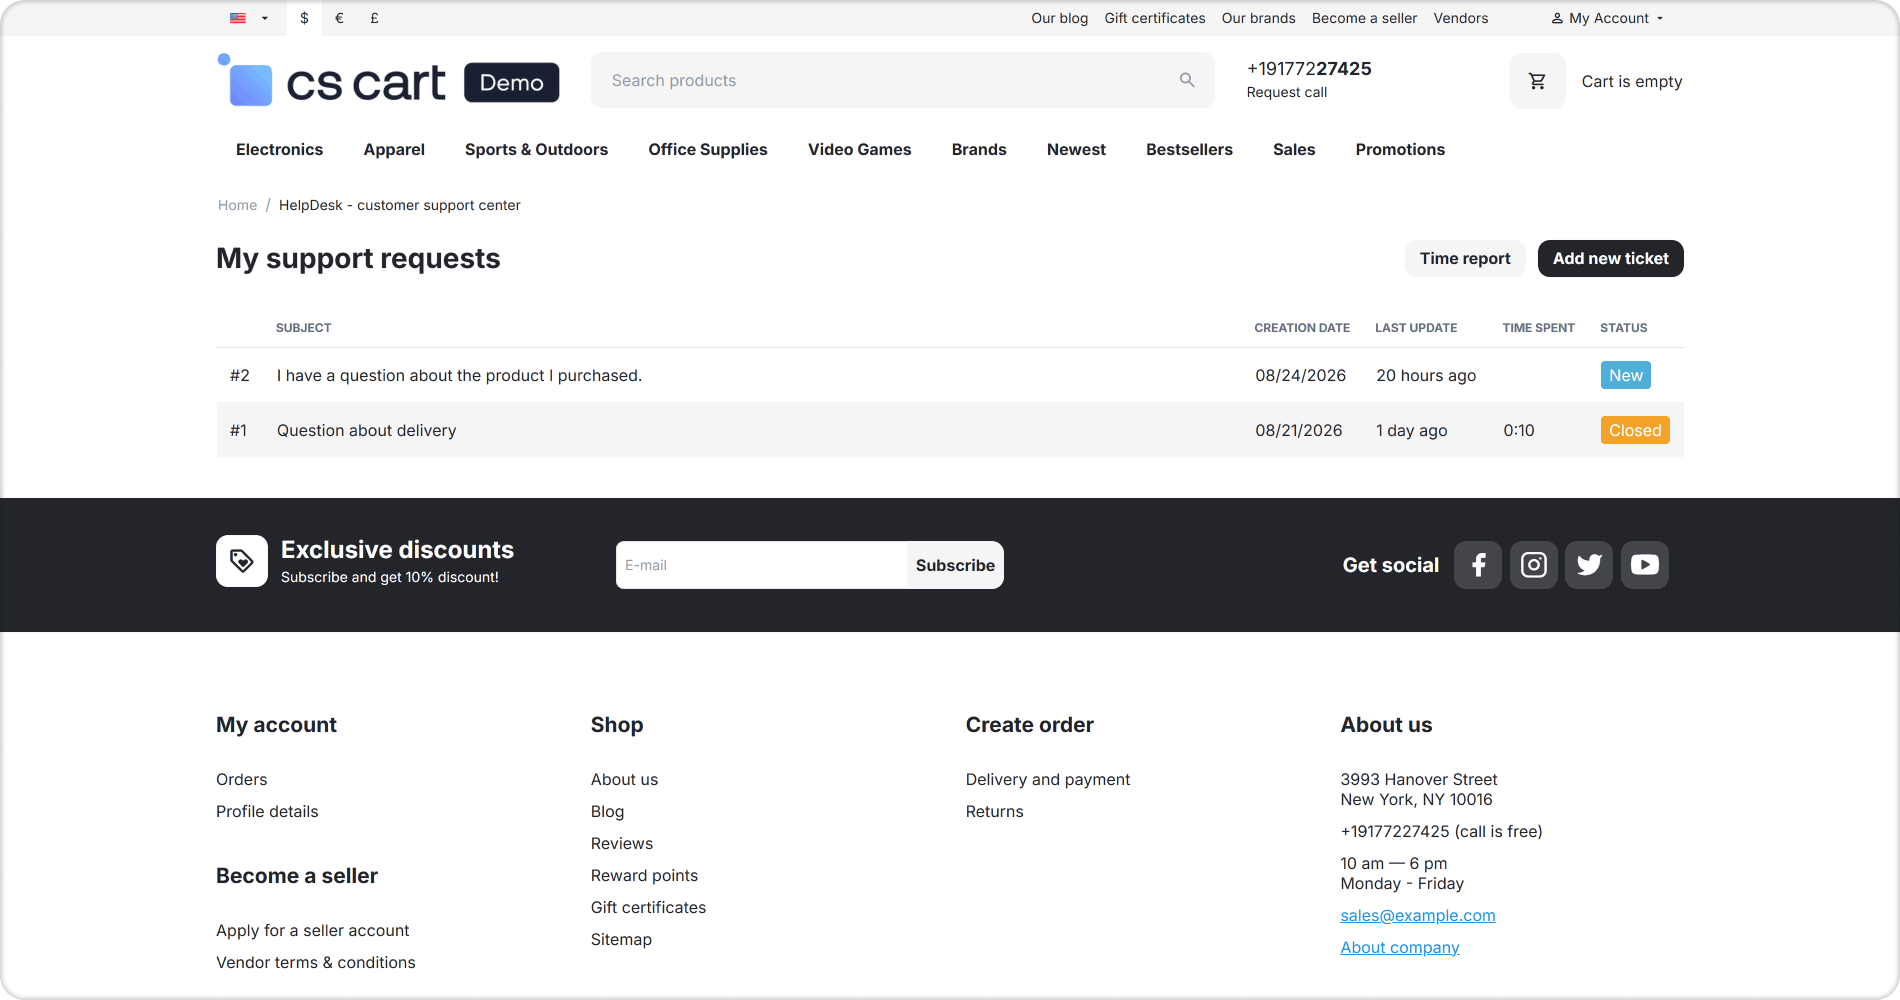
Task: Click the New status badge
Action: [x=1626, y=375]
